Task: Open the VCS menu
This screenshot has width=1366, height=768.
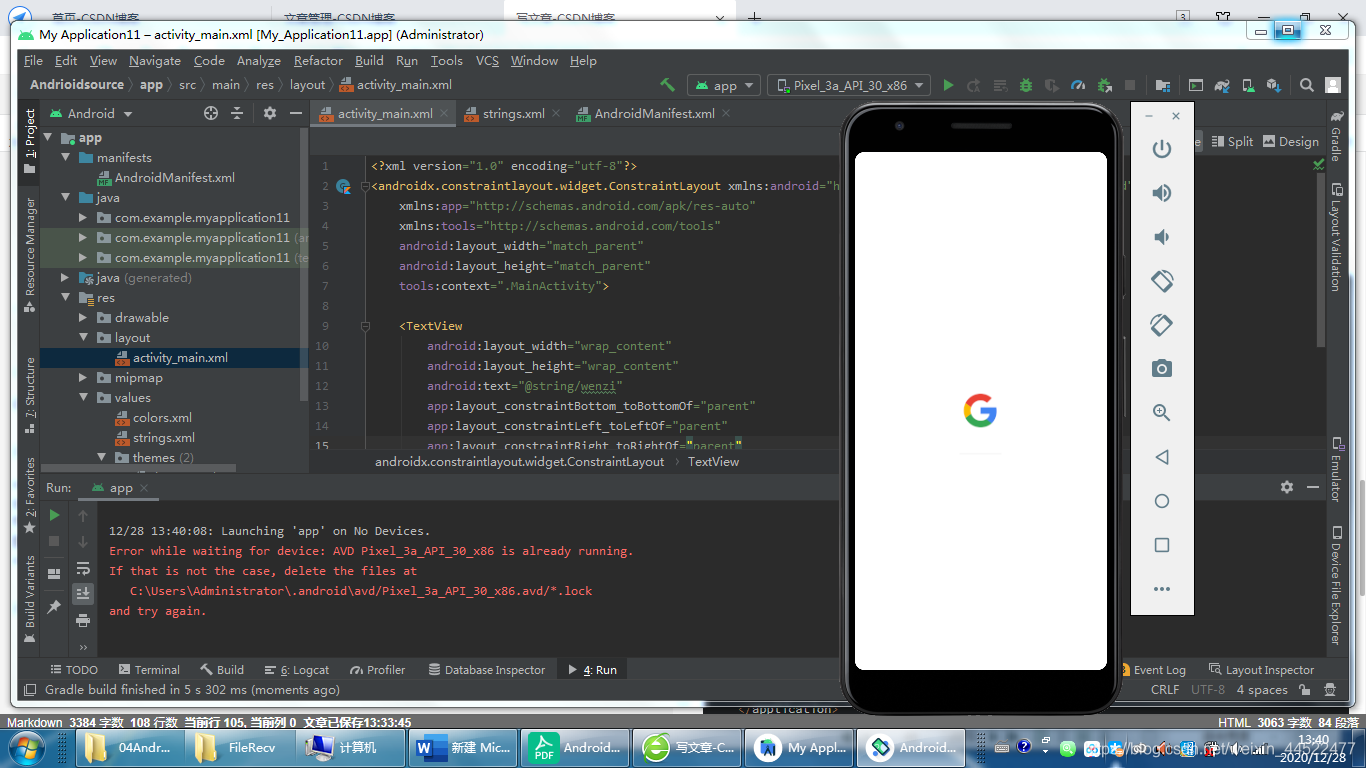Action: coord(487,61)
